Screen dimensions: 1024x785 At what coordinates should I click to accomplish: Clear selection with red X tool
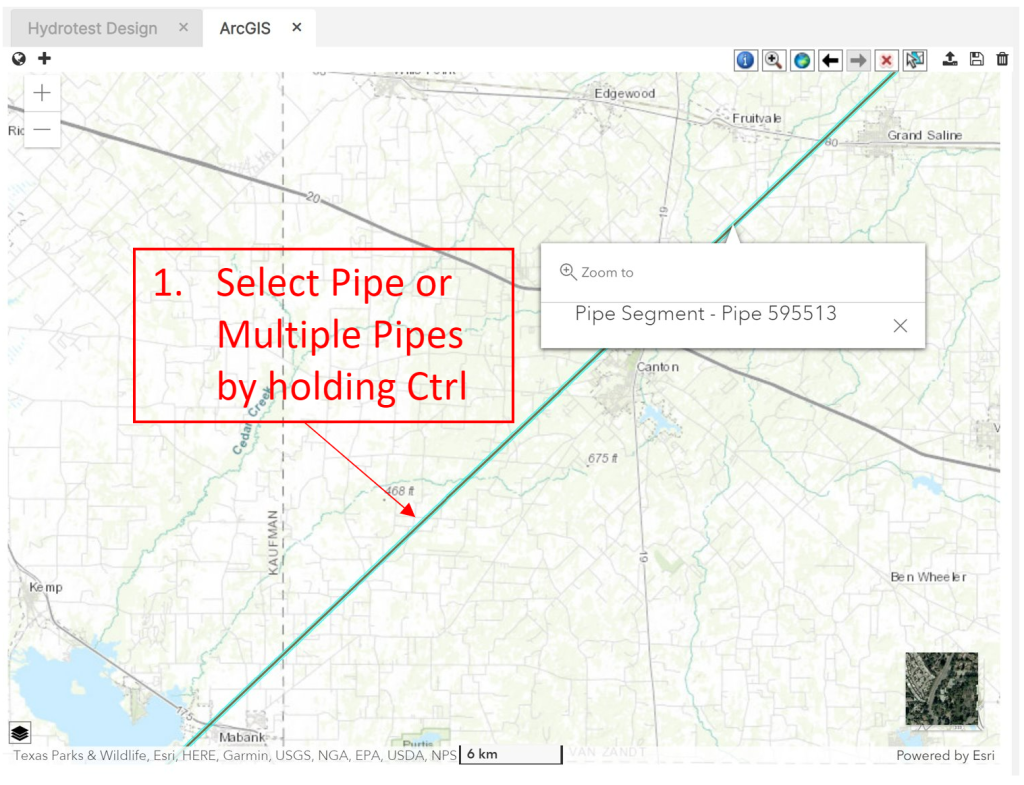pyautogui.click(x=886, y=60)
